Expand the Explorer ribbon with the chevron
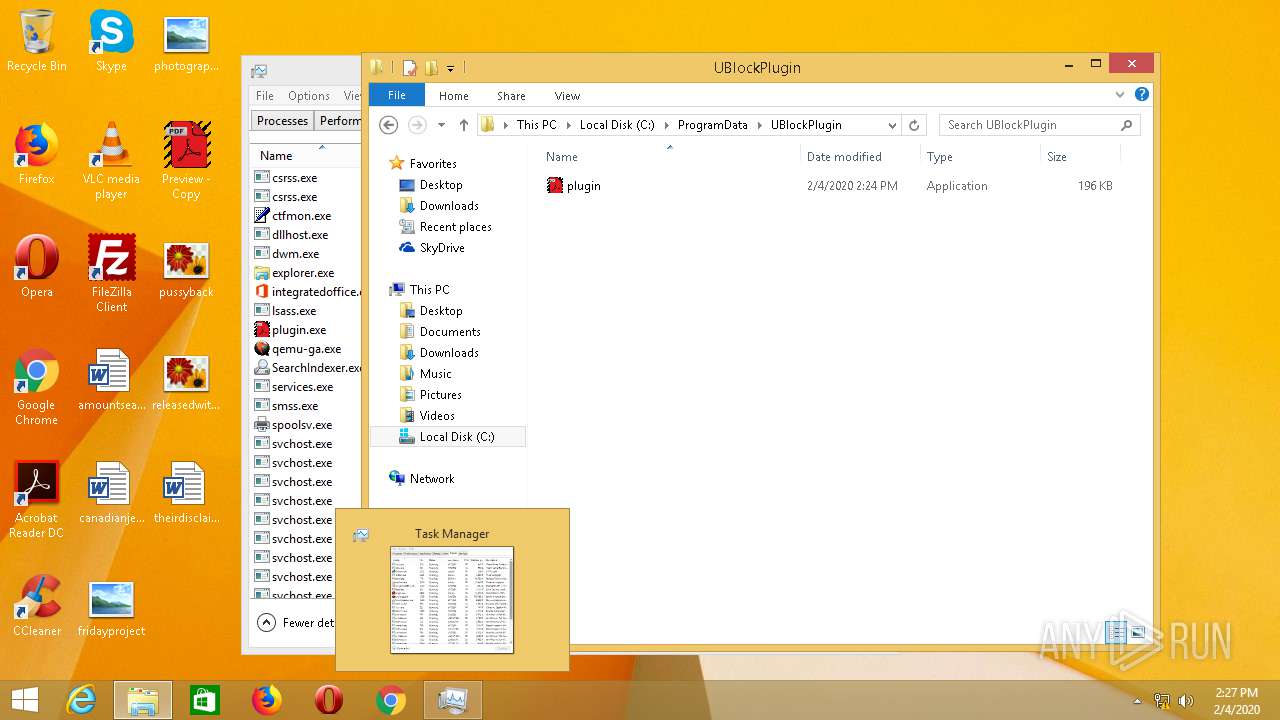This screenshot has height=720, width=1280. pos(1120,95)
